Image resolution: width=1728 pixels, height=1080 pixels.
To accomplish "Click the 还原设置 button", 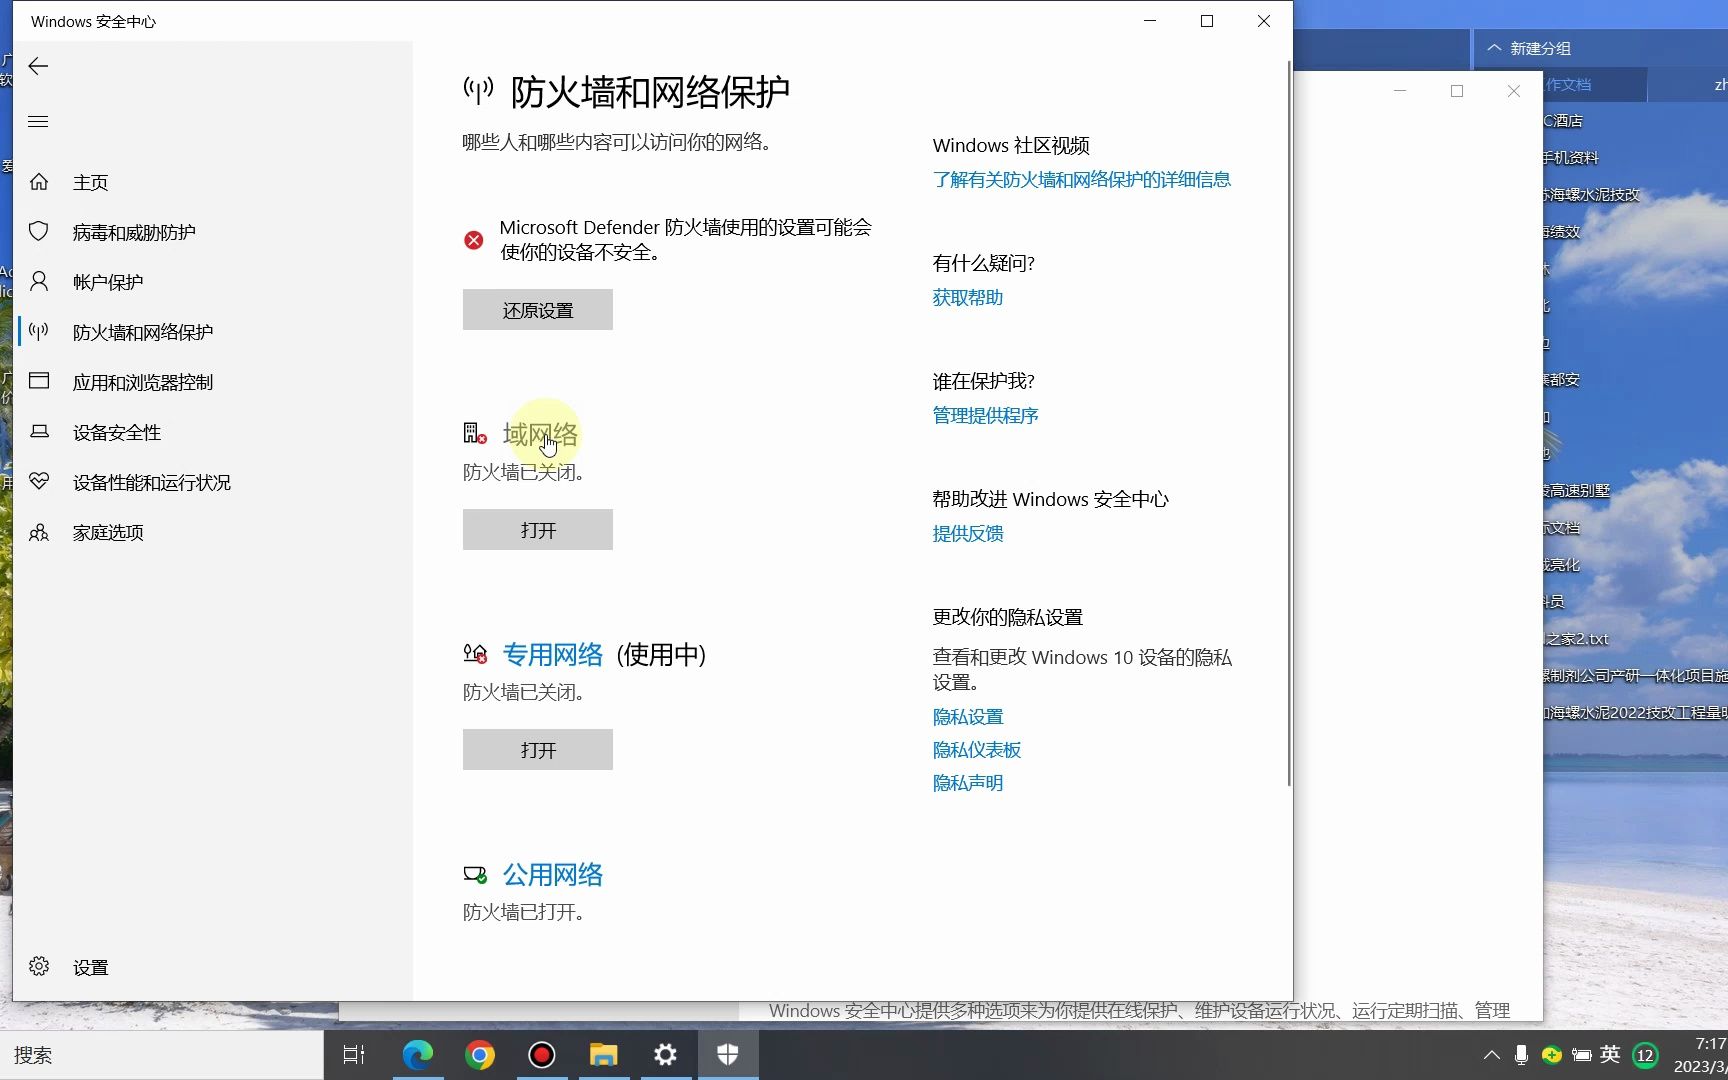I will (537, 310).
